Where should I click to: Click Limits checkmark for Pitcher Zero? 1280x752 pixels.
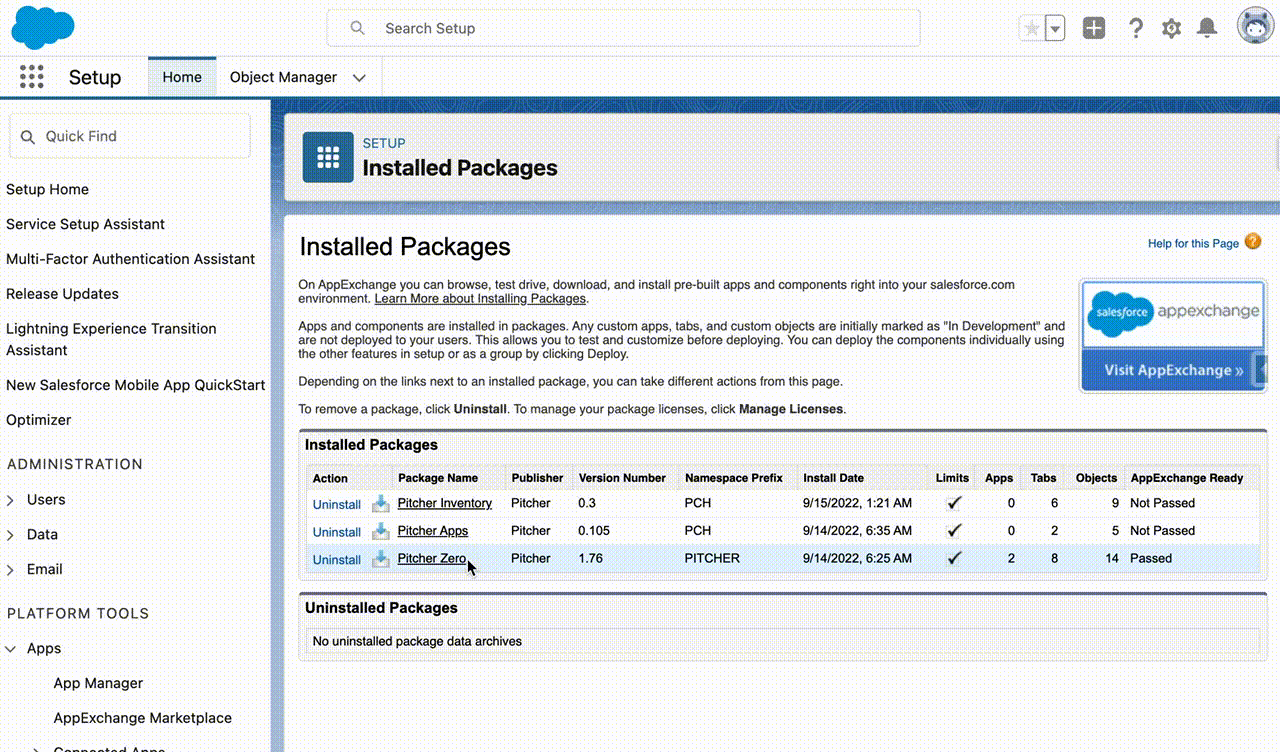(x=953, y=559)
